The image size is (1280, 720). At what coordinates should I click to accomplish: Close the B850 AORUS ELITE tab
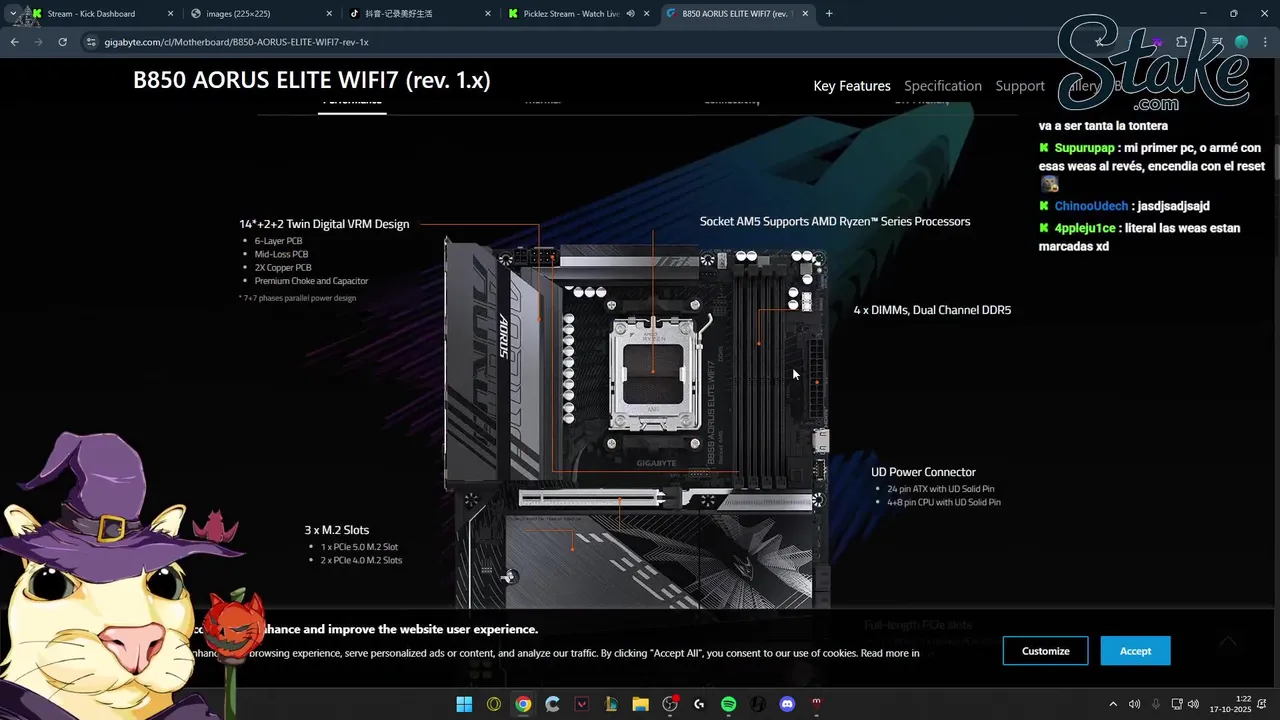tap(805, 14)
